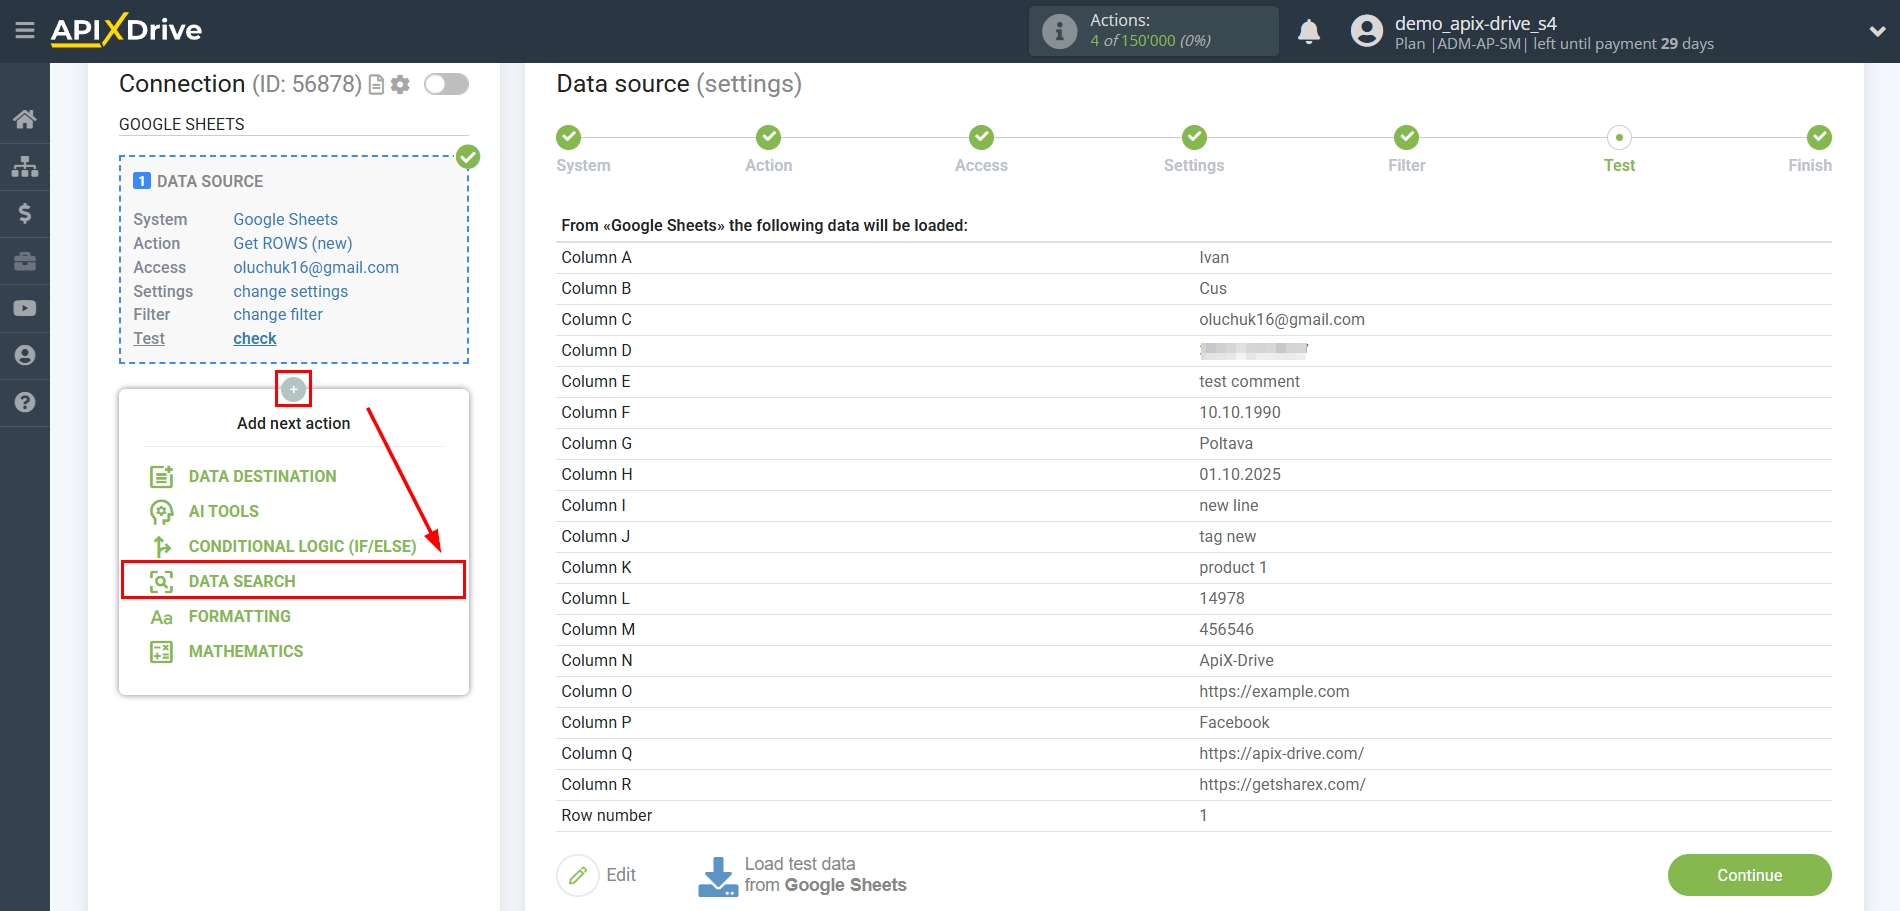1900x911 pixels.
Task: Choose Data Search from the action menu
Action: (241, 581)
